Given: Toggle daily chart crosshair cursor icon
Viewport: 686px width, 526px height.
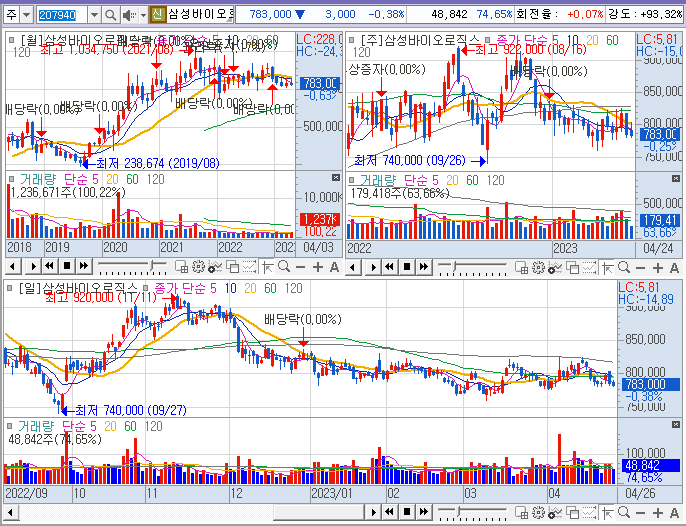Looking at the screenshot, I should click(x=607, y=512).
